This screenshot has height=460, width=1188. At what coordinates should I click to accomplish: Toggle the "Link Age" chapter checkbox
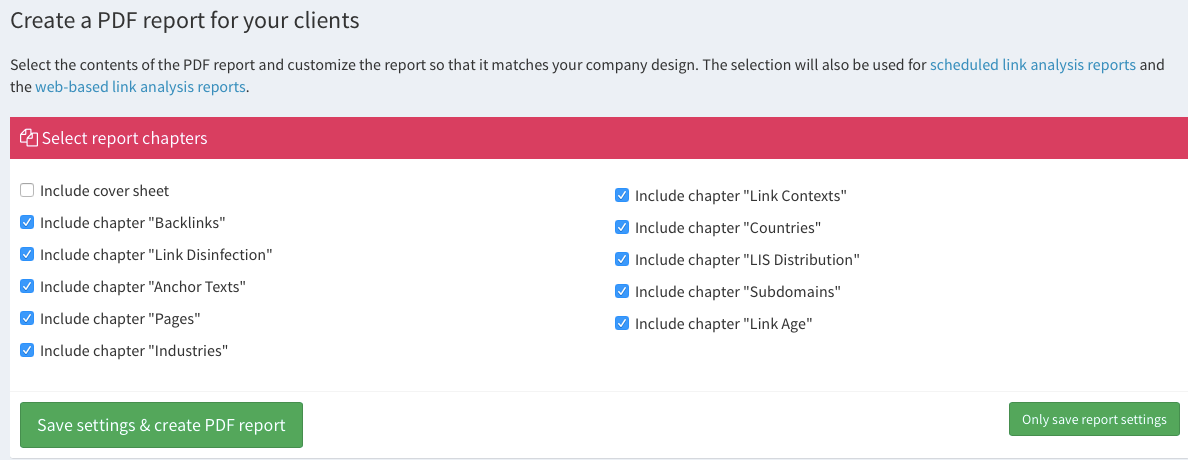coord(622,323)
